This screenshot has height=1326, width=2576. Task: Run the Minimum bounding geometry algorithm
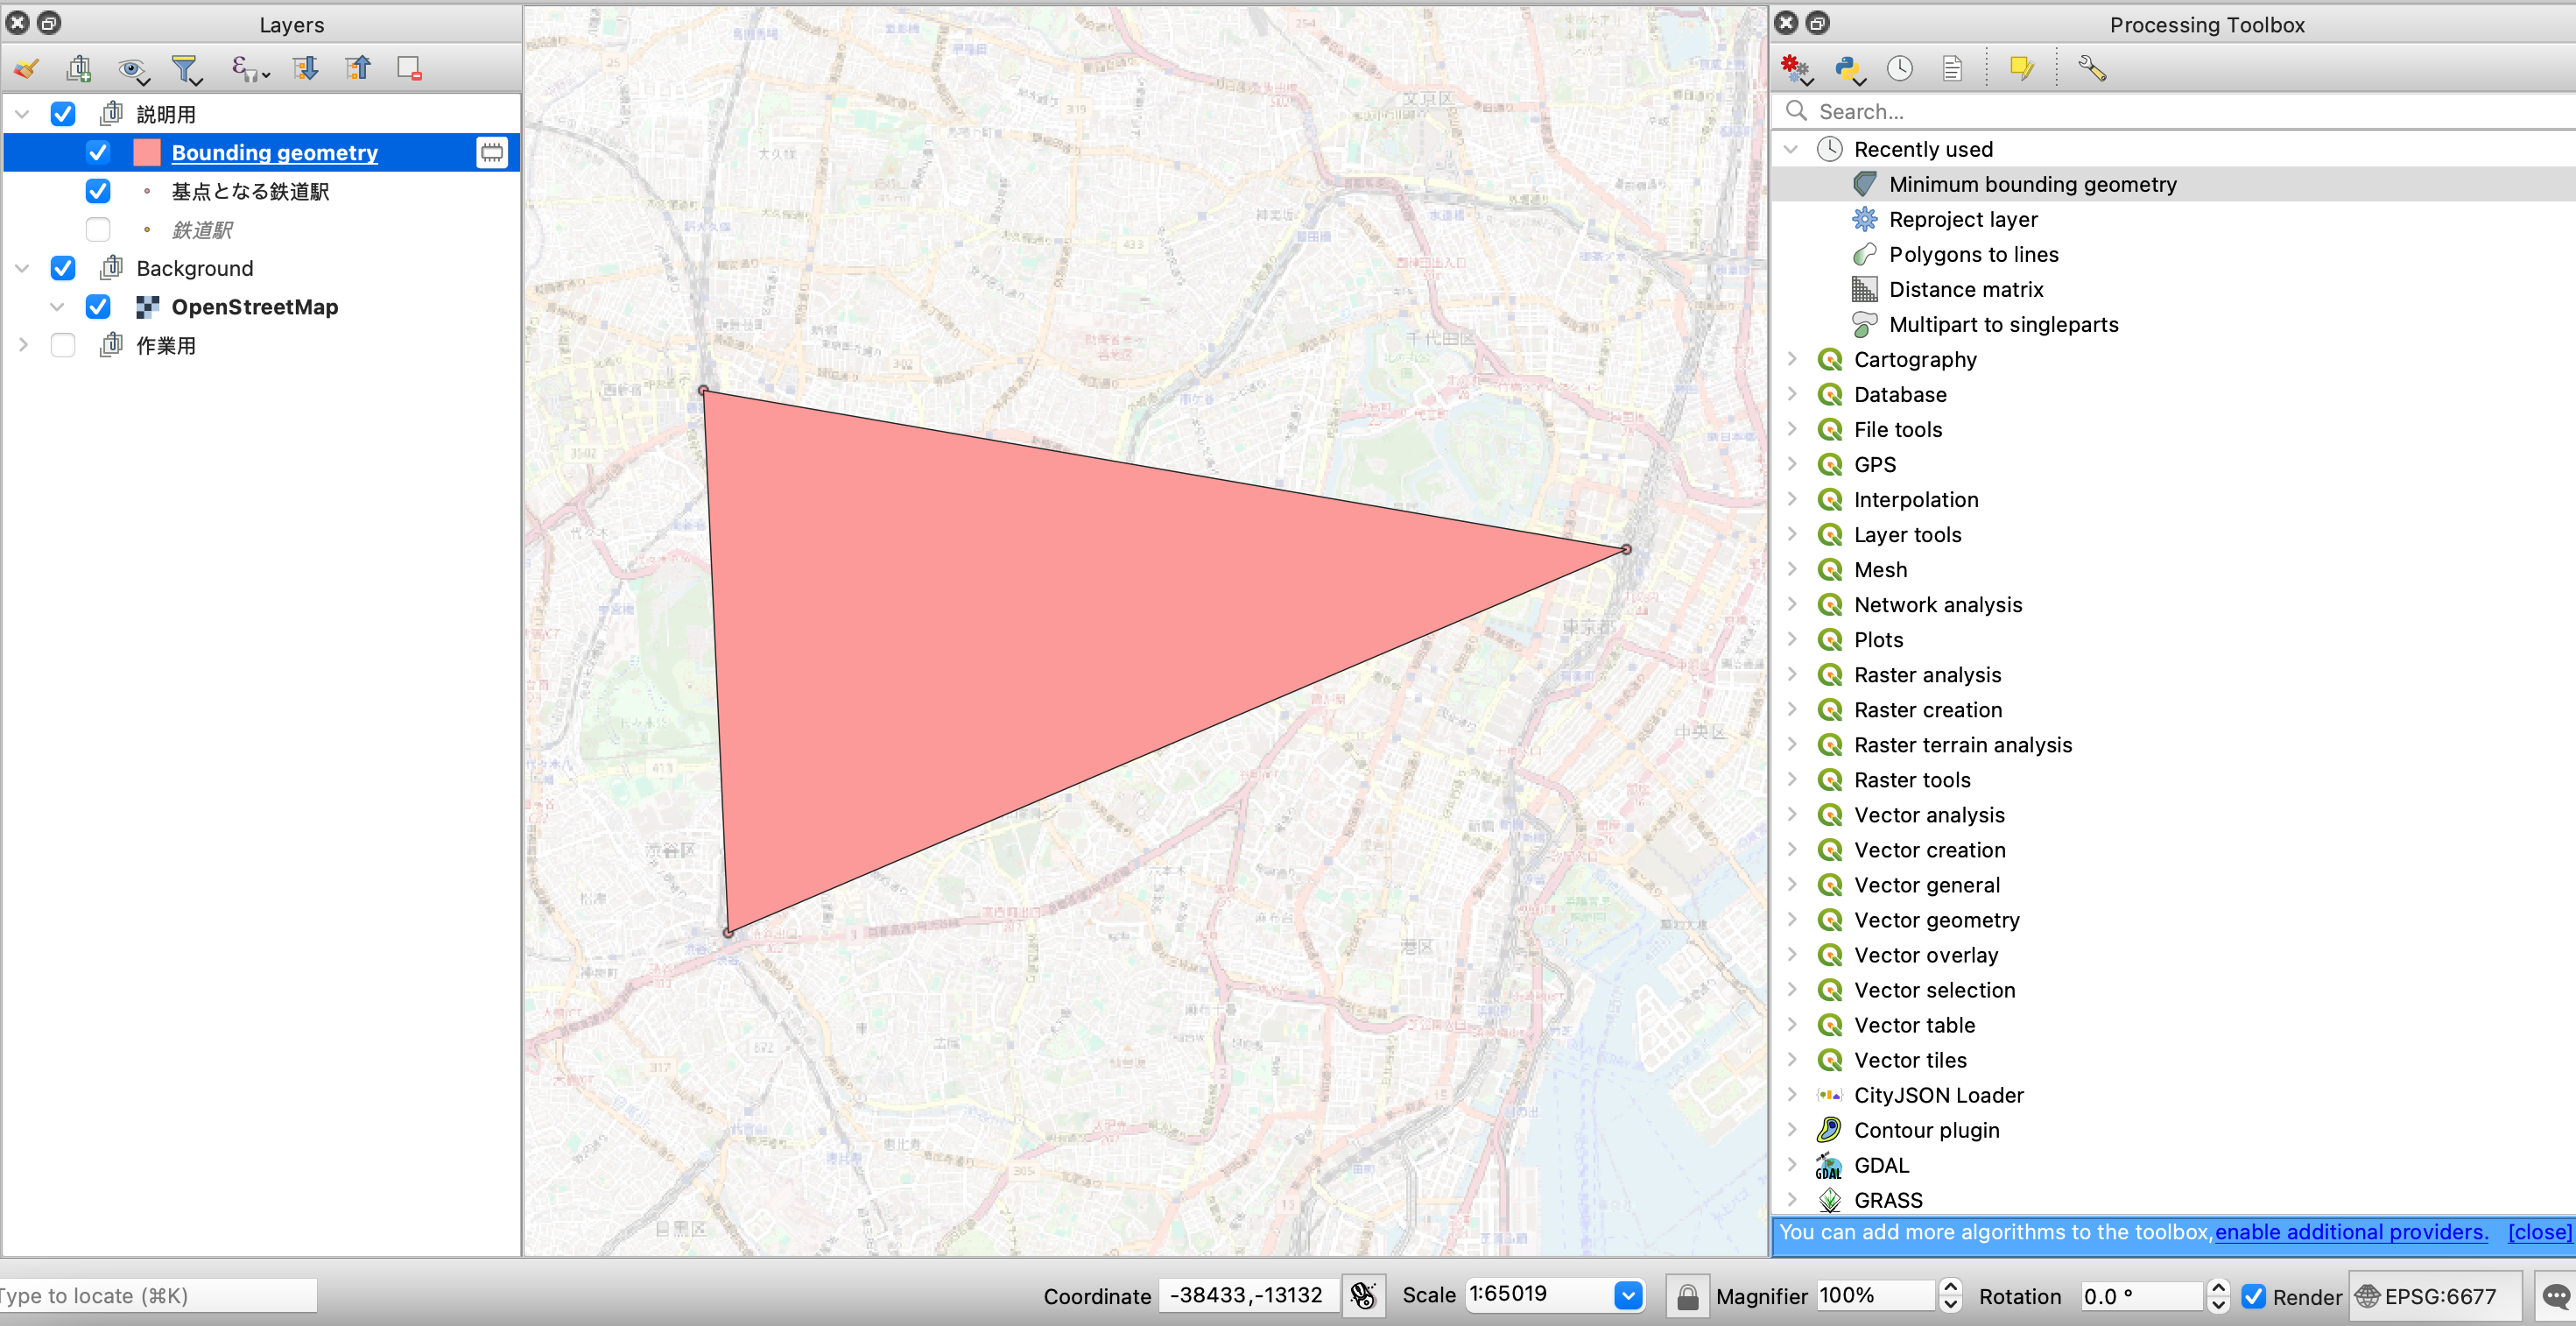[x=2033, y=184]
